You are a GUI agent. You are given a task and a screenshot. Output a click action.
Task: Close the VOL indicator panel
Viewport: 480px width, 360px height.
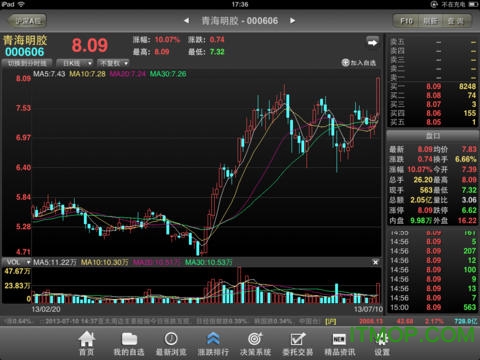(375, 262)
